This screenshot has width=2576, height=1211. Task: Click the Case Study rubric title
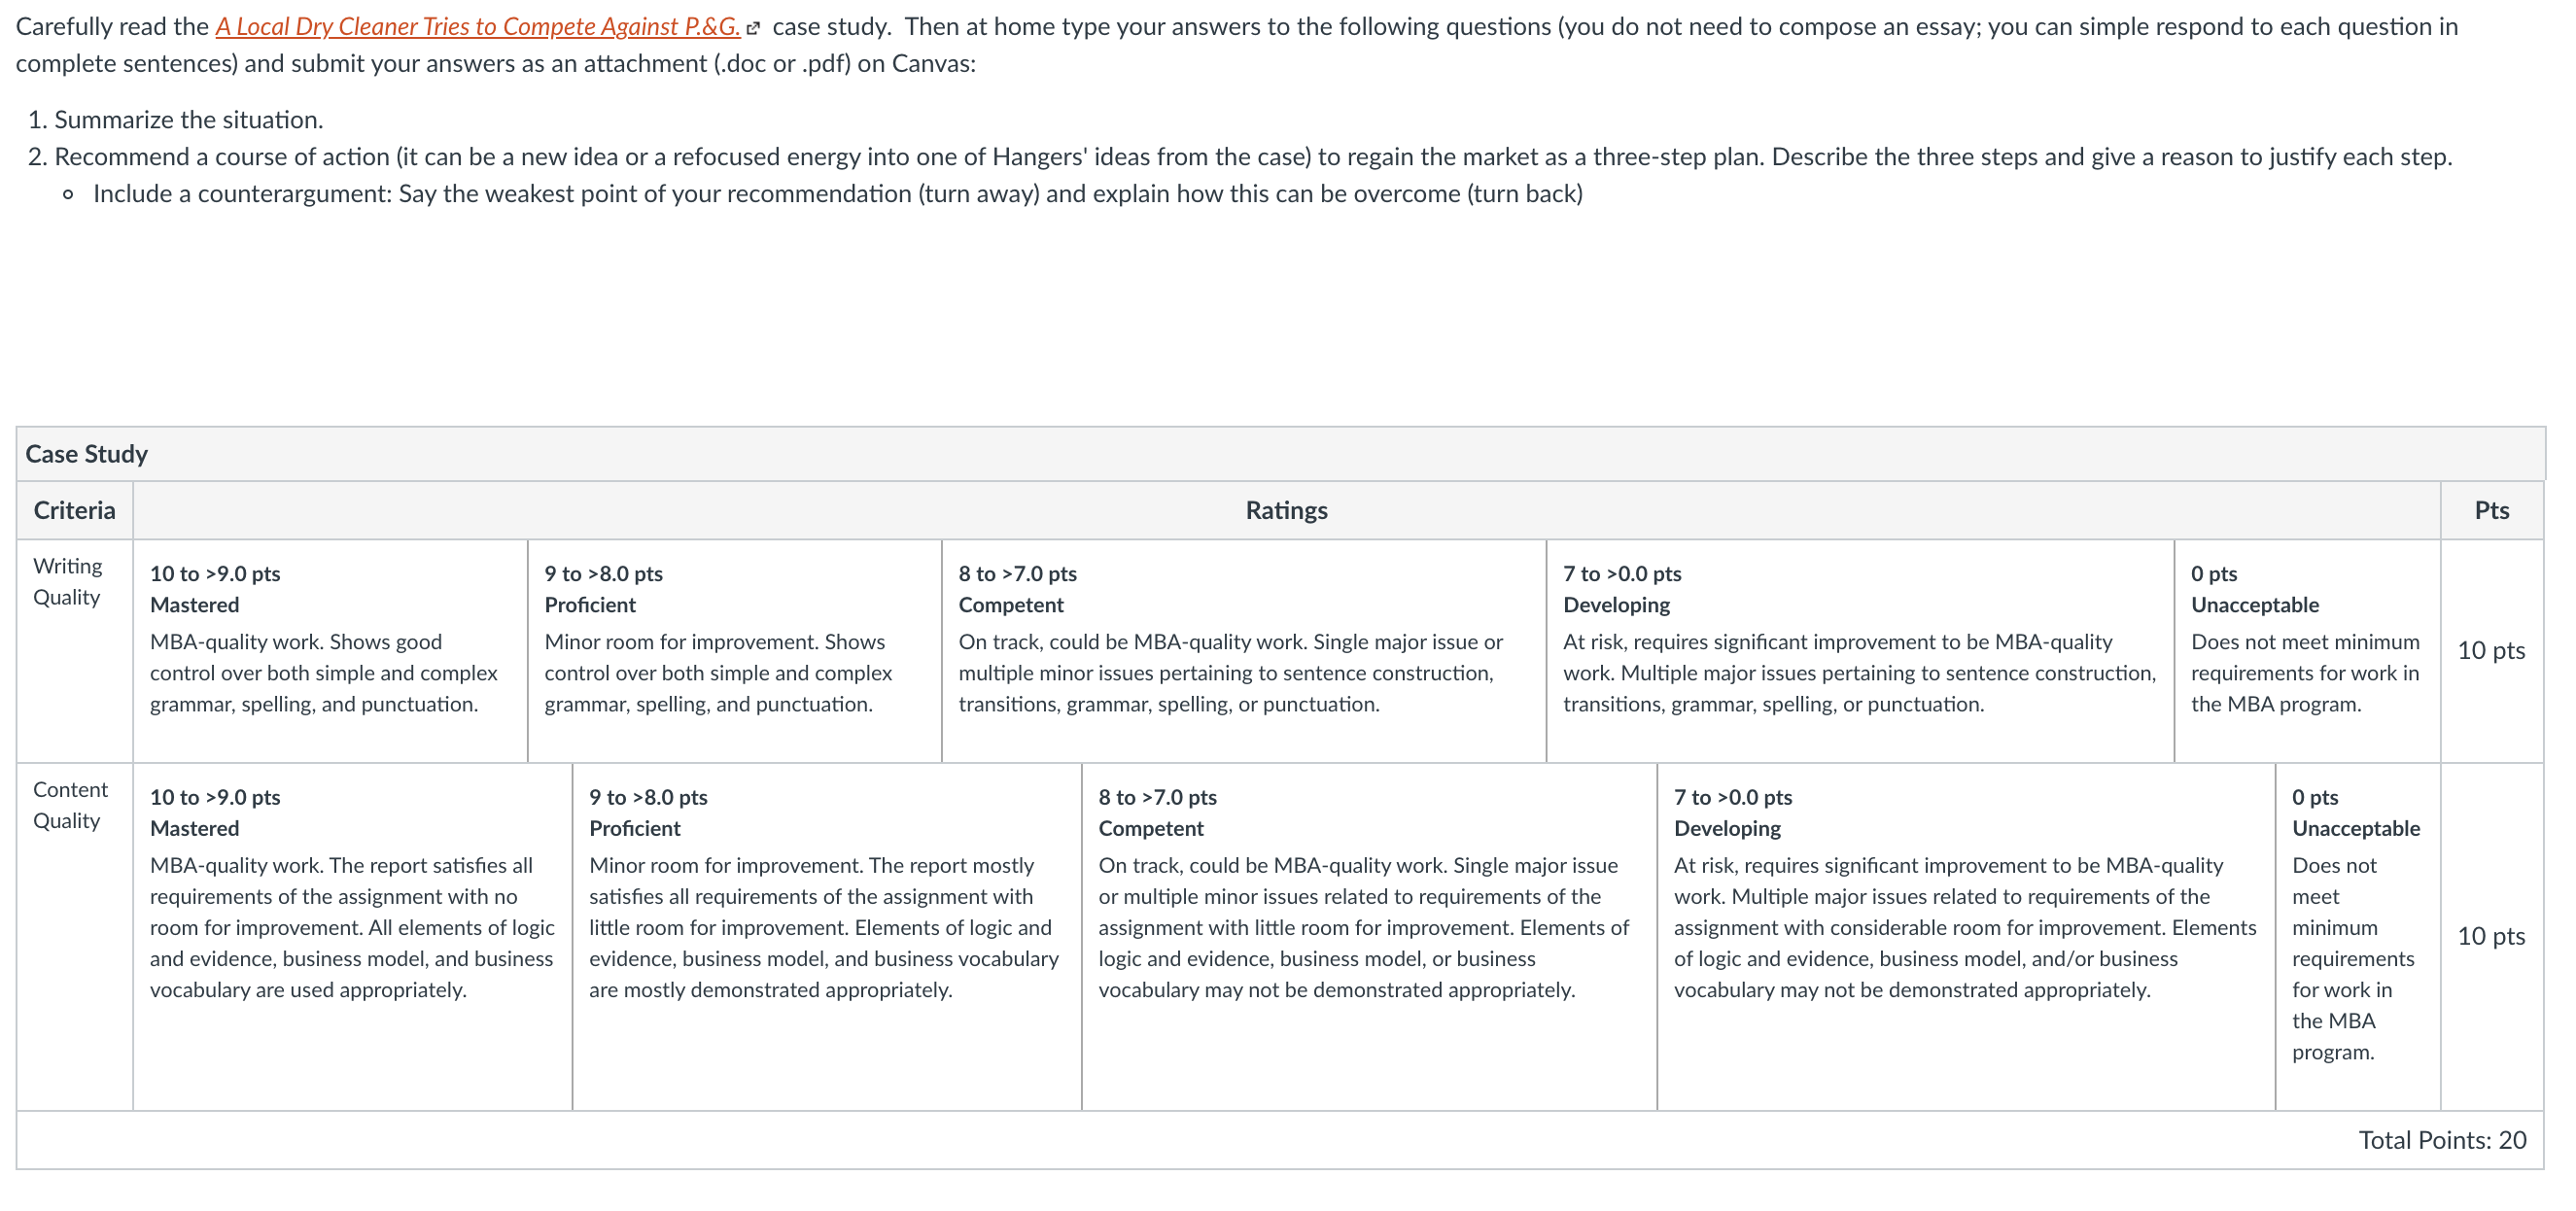tap(86, 454)
